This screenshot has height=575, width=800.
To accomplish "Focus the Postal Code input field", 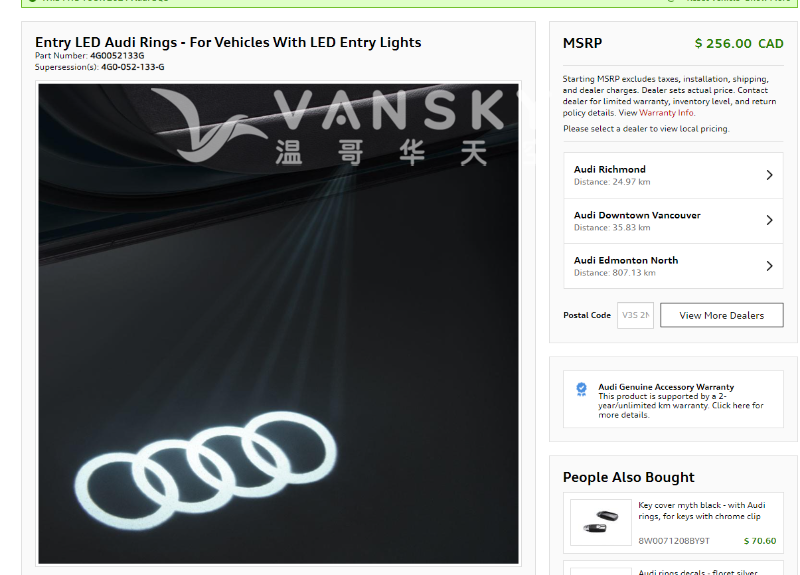I will 635,315.
